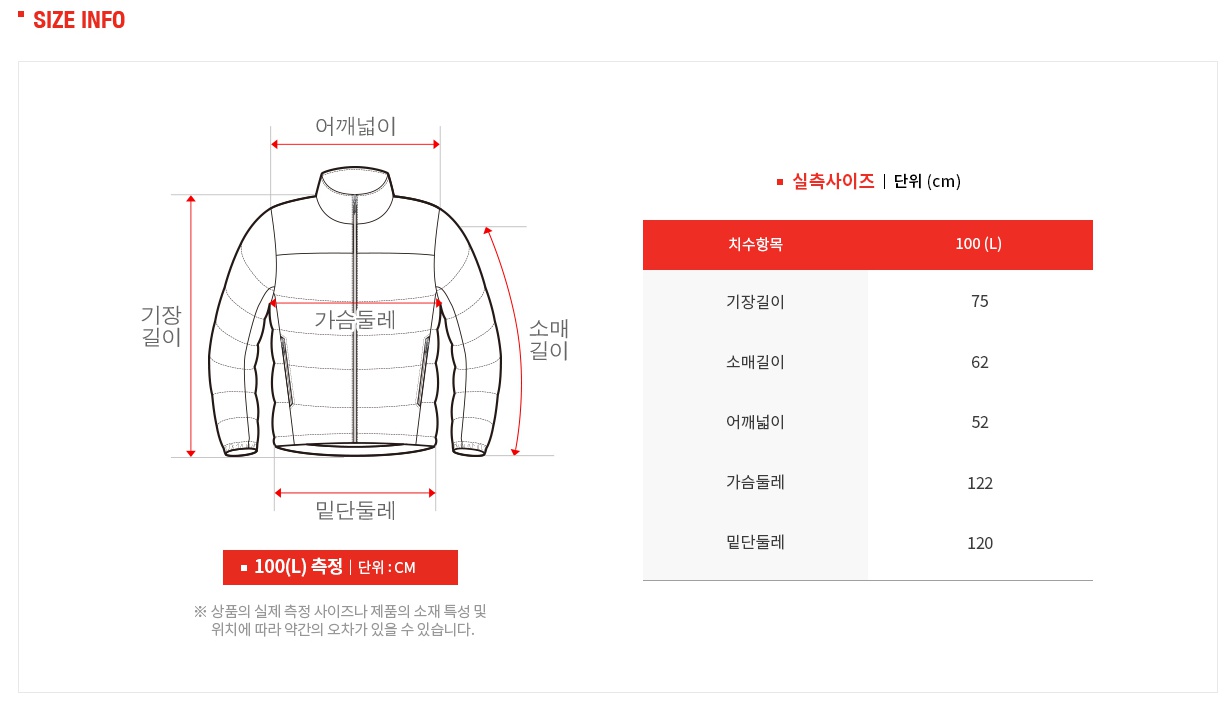Click the red 100(L) 측정 badge

(340, 567)
